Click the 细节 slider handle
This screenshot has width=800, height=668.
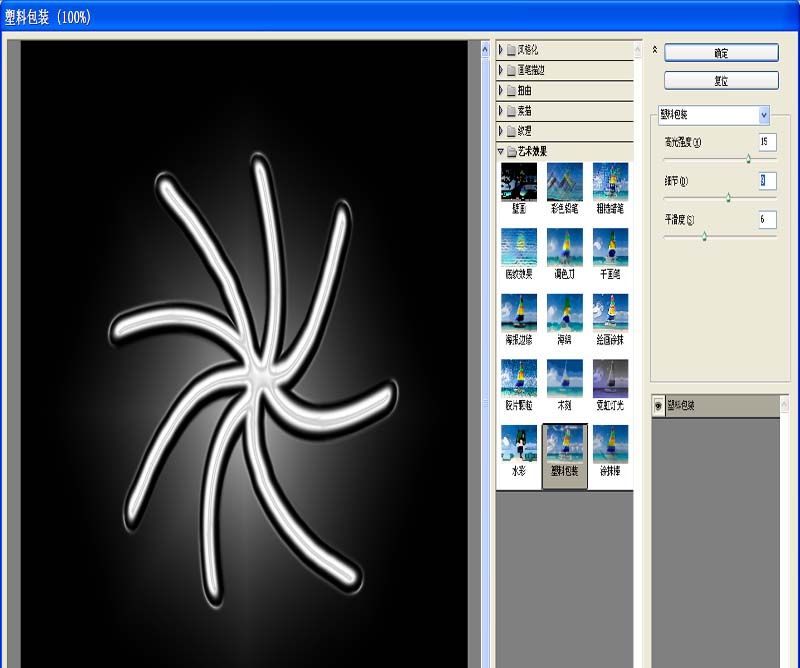tap(728, 197)
